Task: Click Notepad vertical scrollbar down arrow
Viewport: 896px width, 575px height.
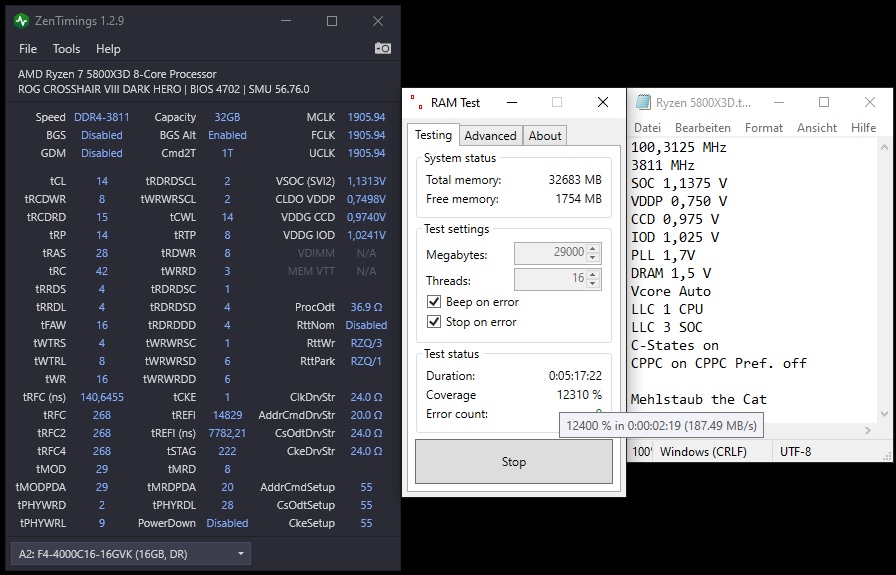Action: tap(884, 413)
